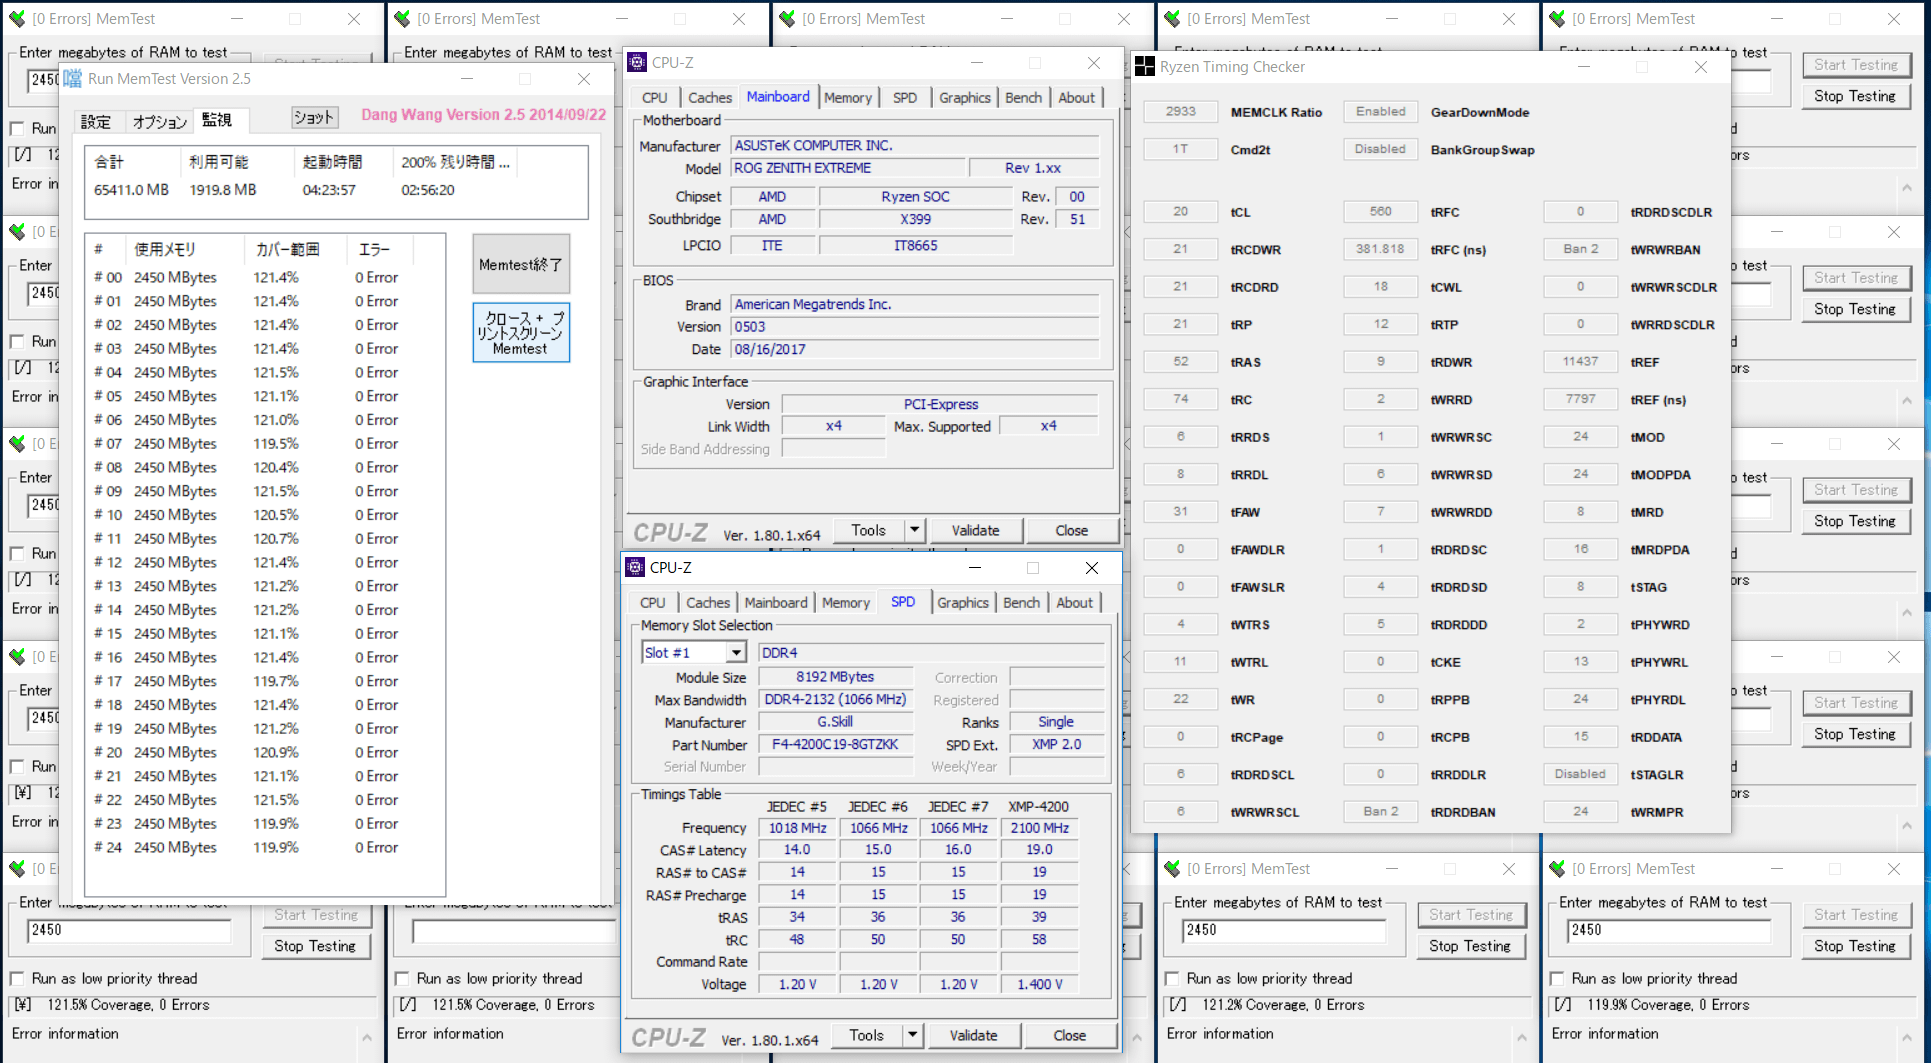
Task: Click the tSTAGLR Disabled field
Action: (x=1580, y=774)
